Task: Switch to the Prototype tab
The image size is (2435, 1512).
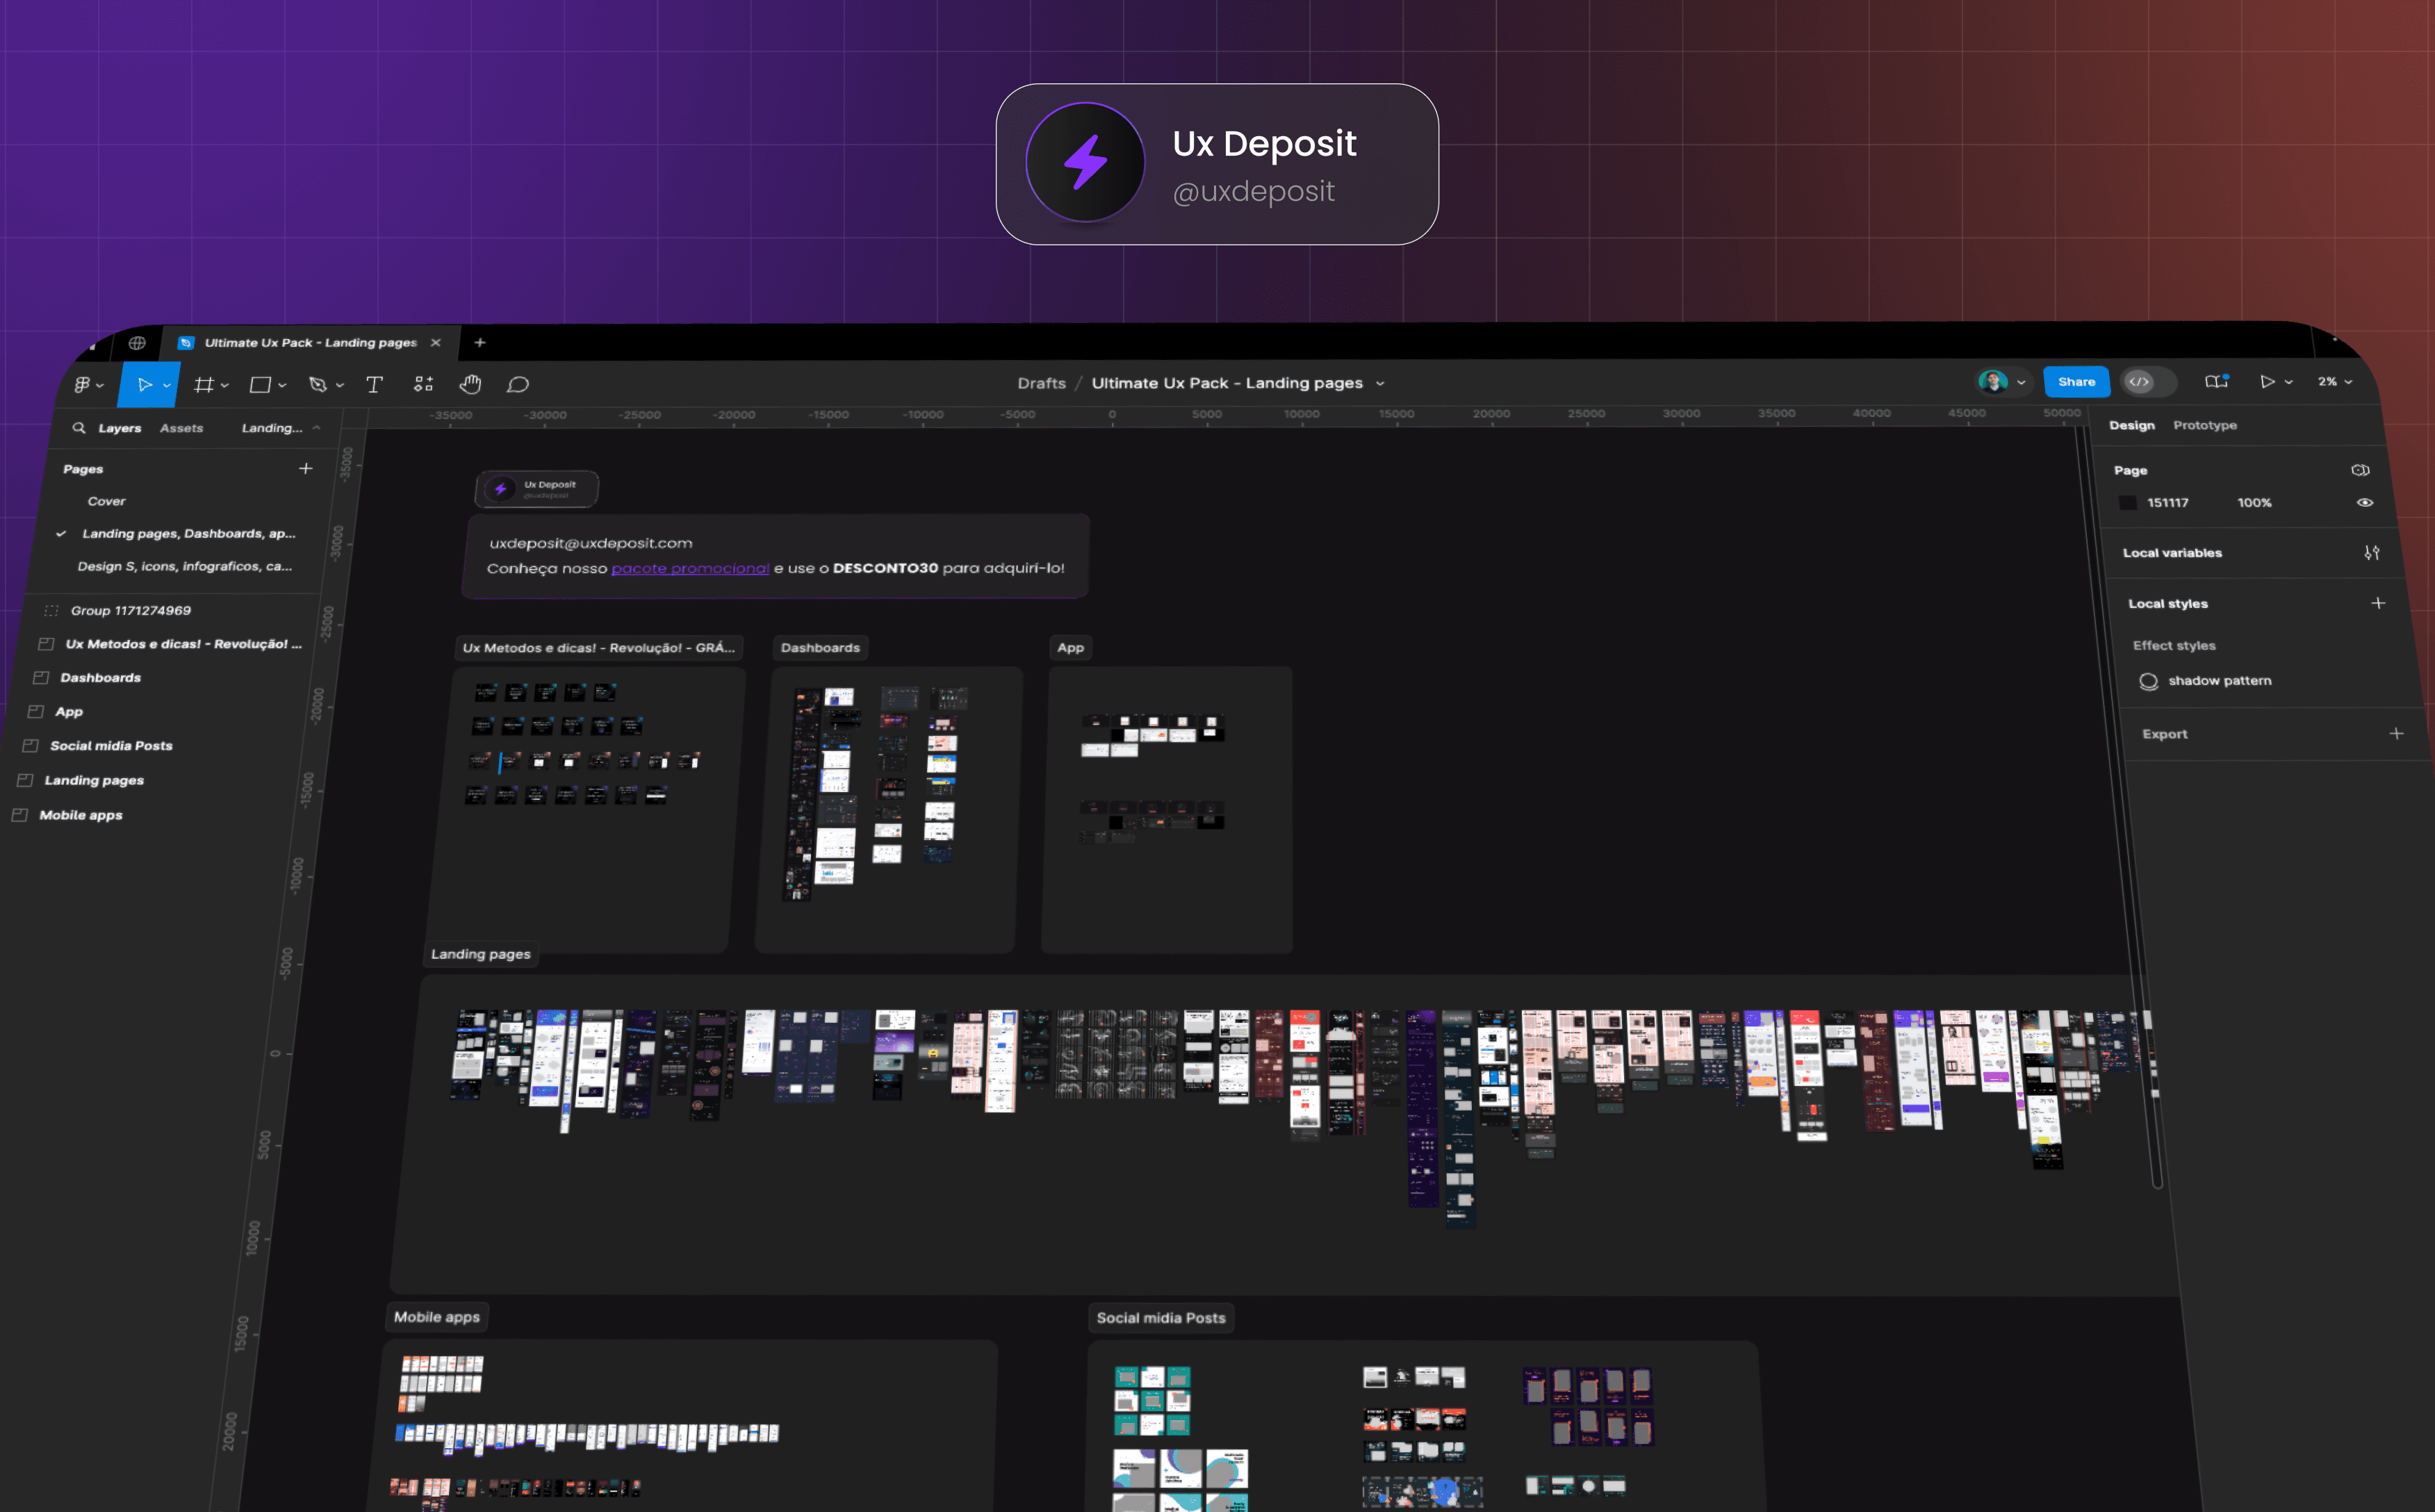Action: [x=2204, y=425]
